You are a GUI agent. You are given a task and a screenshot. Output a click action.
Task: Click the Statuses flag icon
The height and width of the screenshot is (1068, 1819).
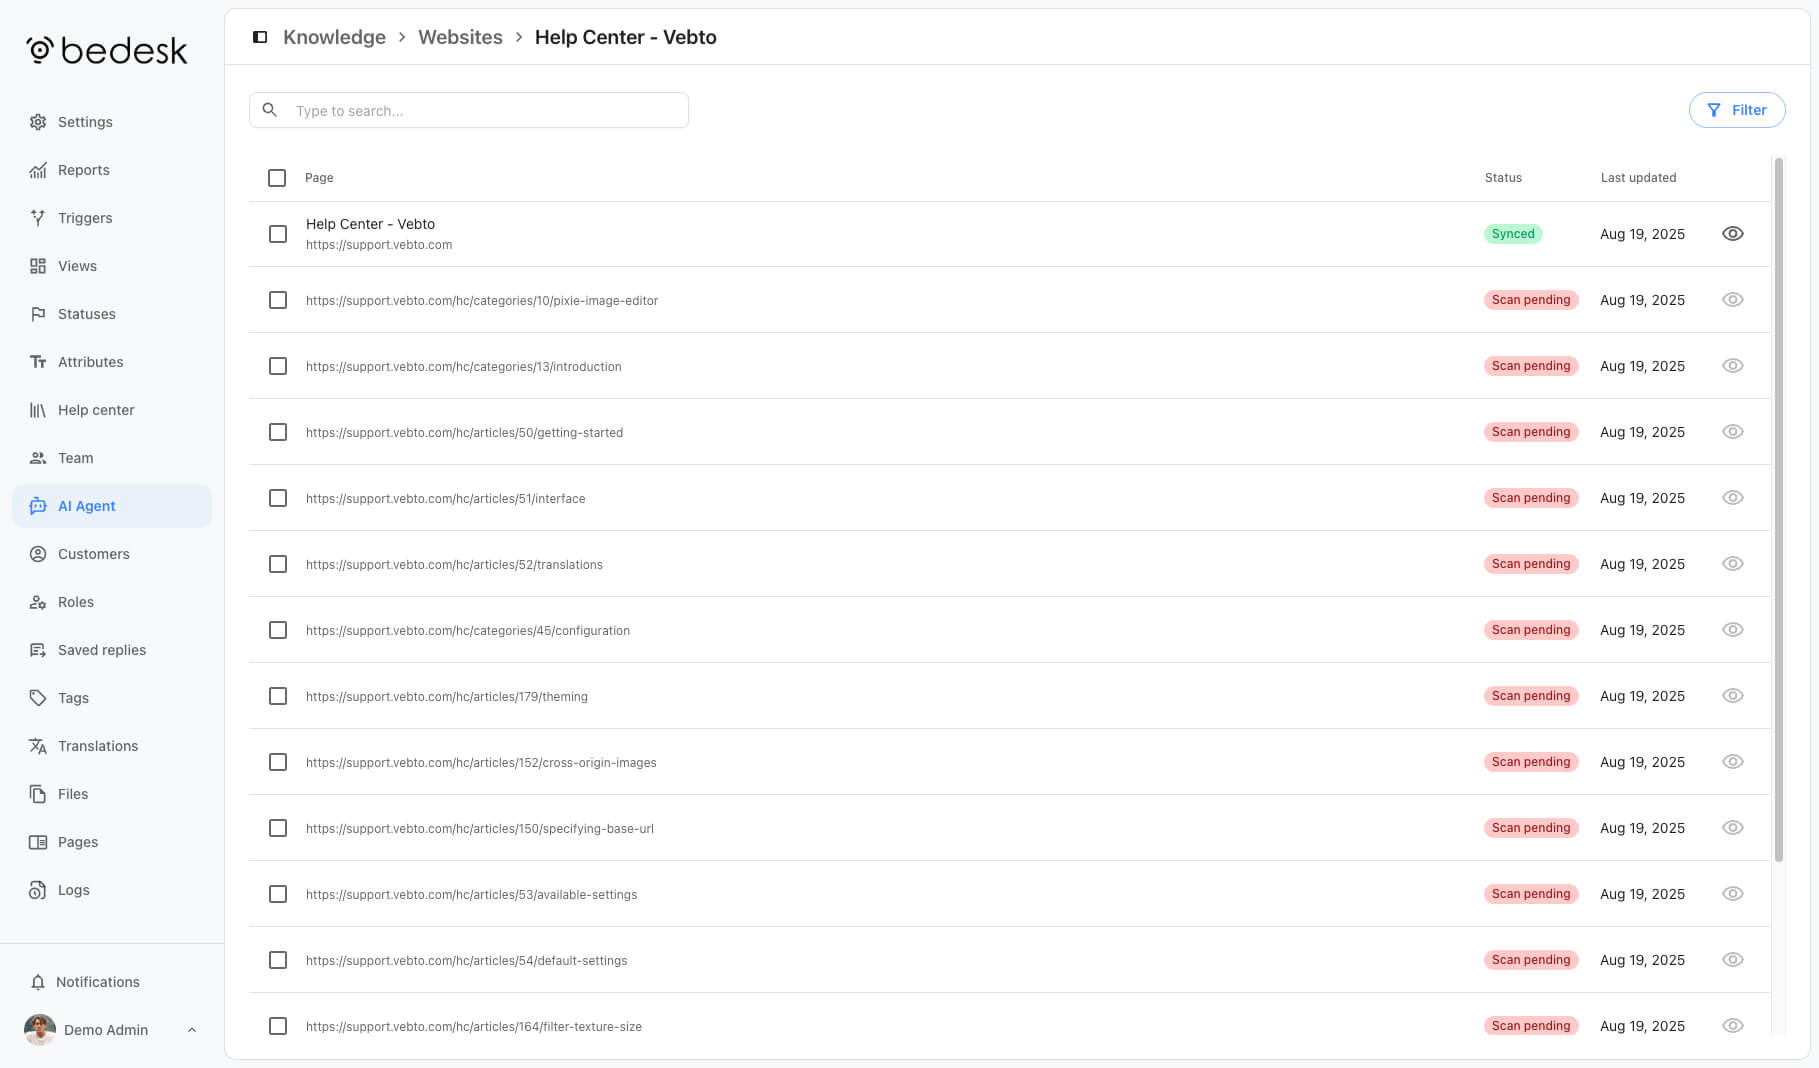(x=38, y=314)
